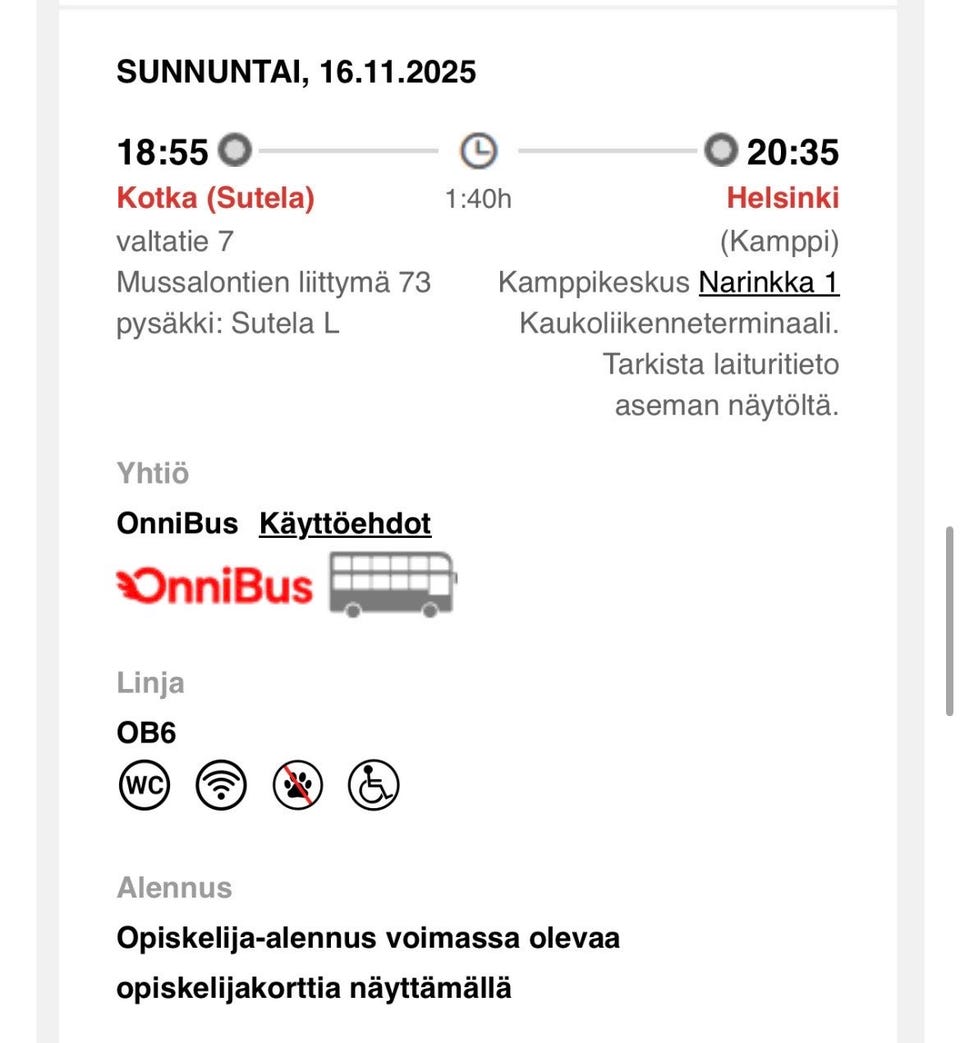Click the 1:40h duration label
Viewport: 960px width, 1043px height.
(x=478, y=199)
